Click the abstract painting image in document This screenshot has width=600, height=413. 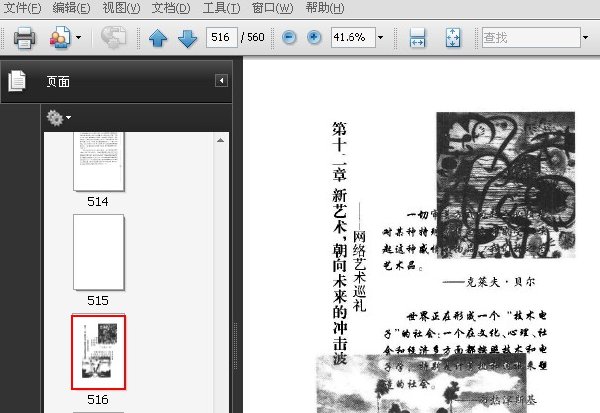506,185
